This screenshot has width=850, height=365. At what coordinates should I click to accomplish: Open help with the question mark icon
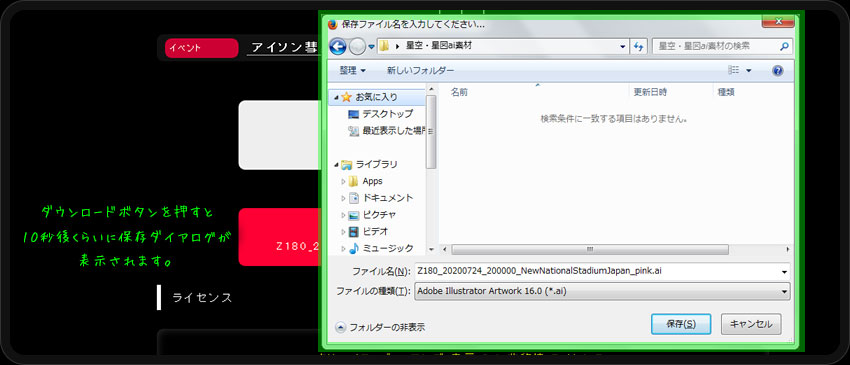coord(777,71)
